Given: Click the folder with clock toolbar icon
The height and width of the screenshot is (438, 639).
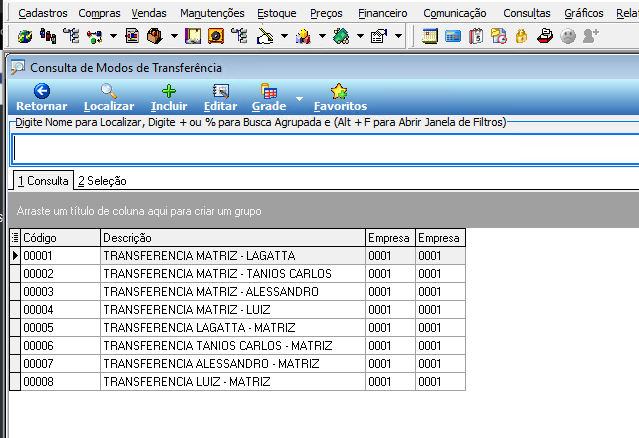Looking at the screenshot, I should tap(499, 36).
